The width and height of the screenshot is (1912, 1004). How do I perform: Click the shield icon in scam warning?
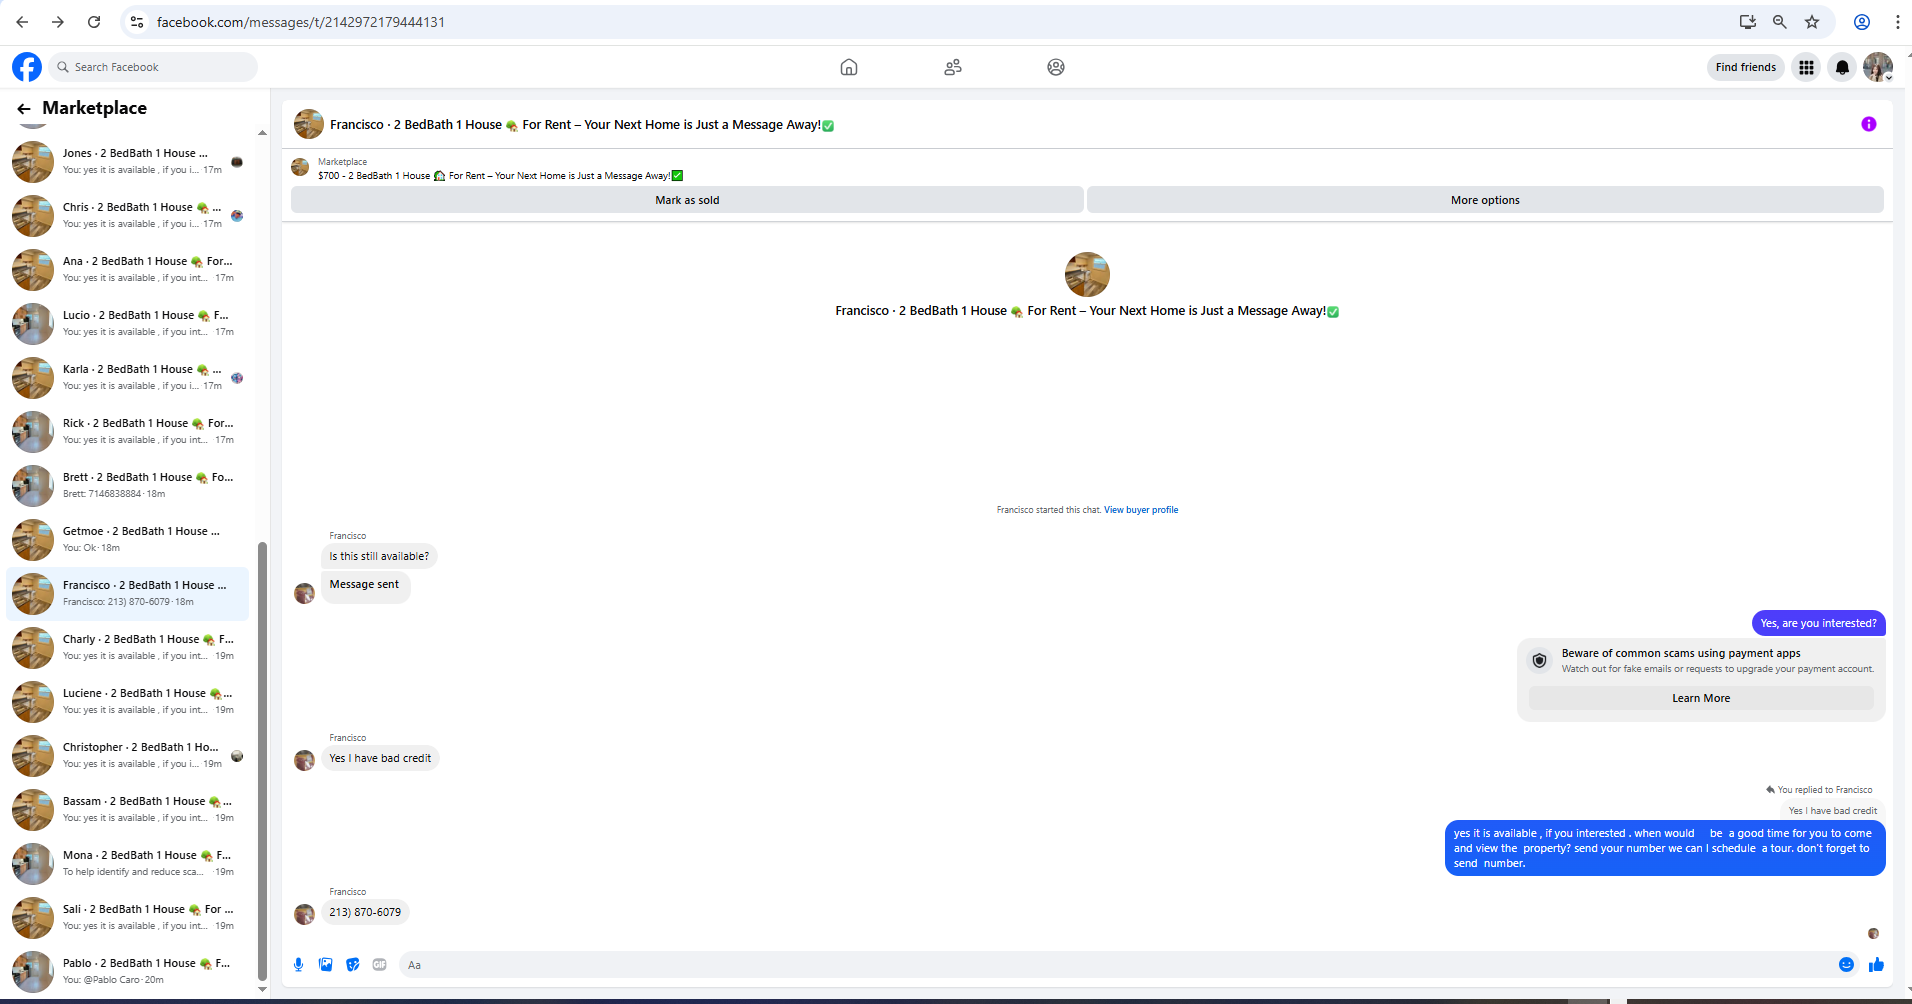pos(1540,661)
